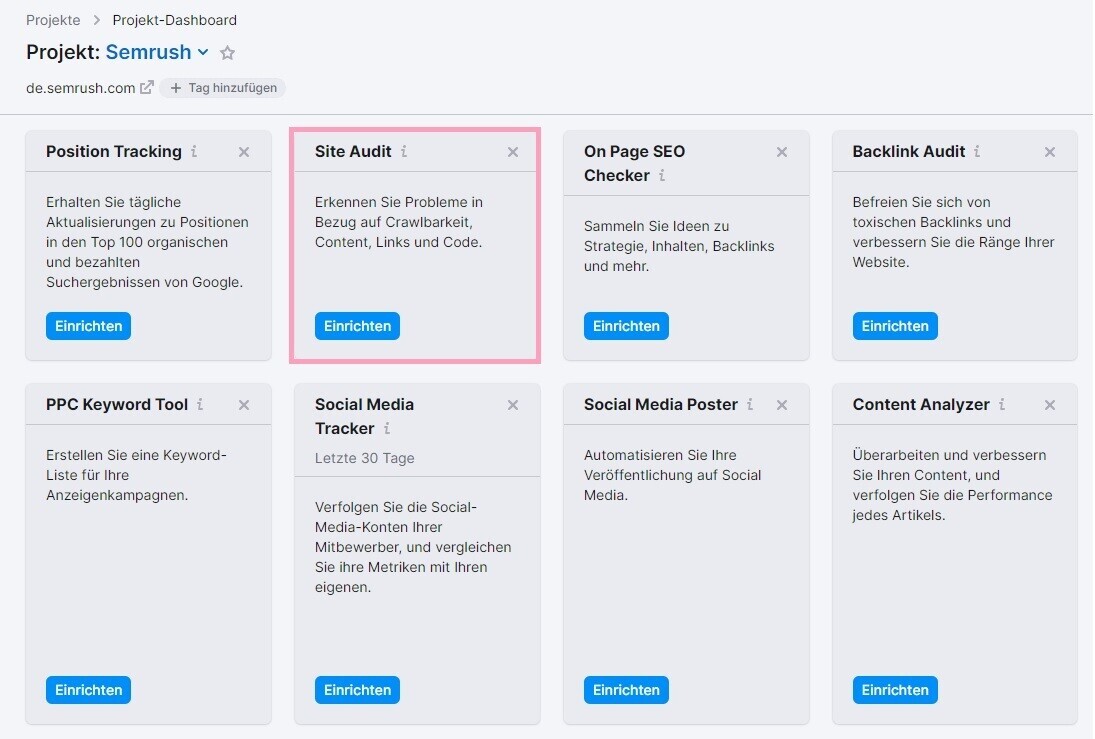This screenshot has height=739, width=1095.
Task: Dismiss the Position Tracking card
Action: [243, 152]
